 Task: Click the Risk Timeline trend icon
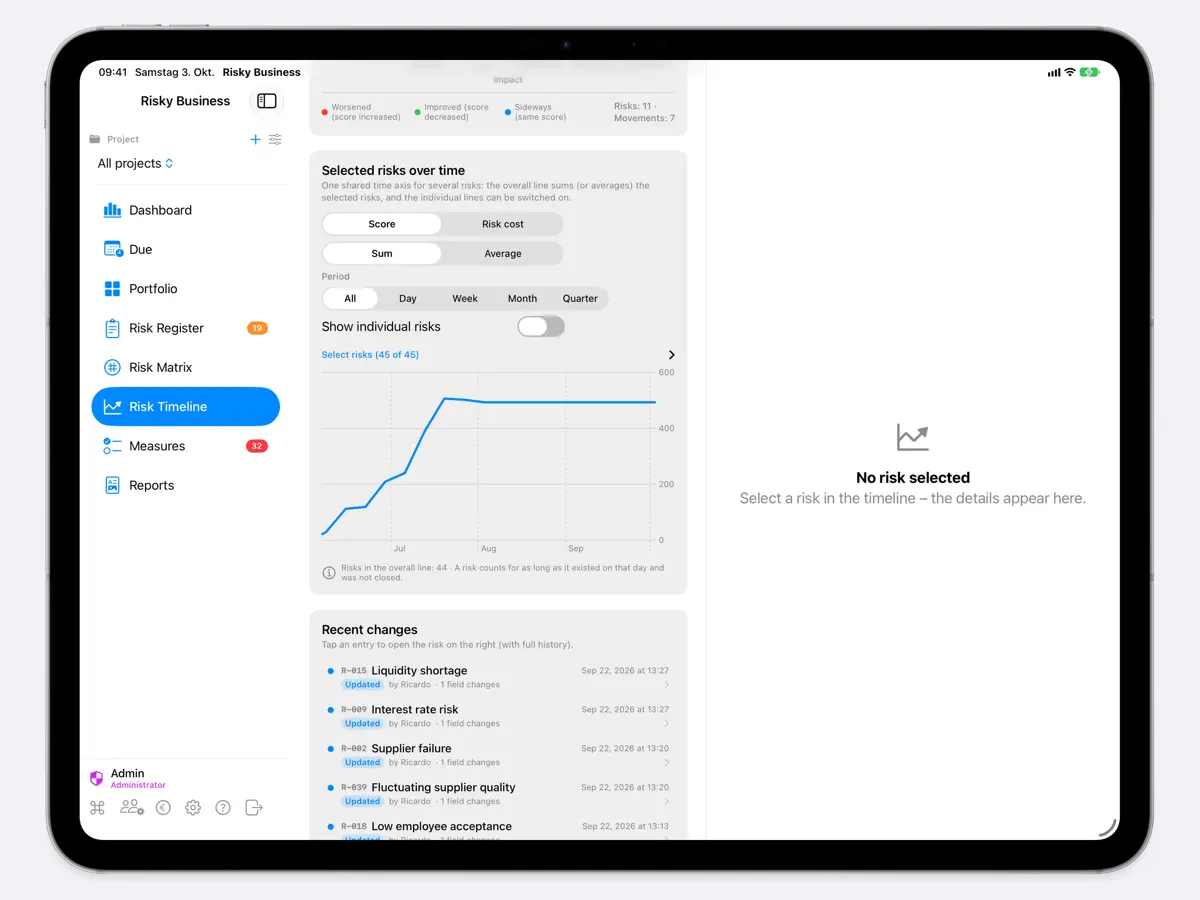click(x=113, y=407)
